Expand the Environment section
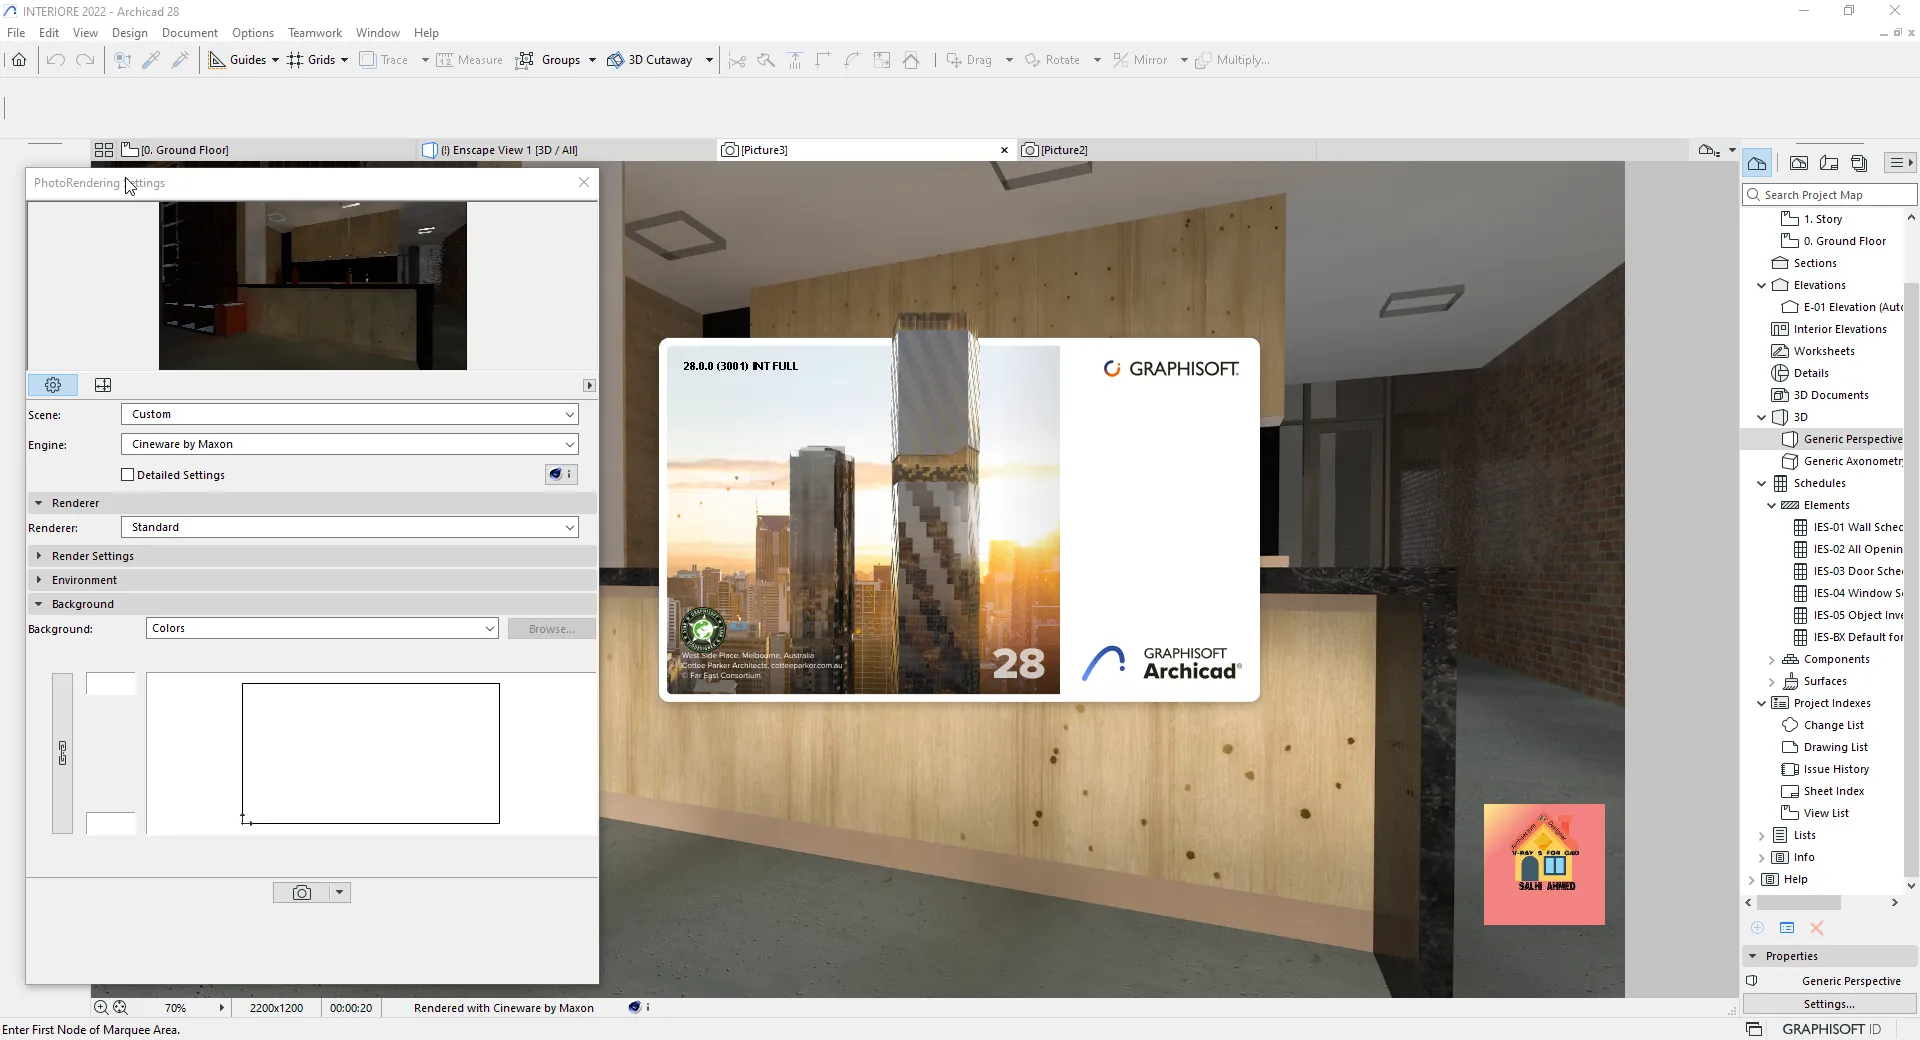 39,580
